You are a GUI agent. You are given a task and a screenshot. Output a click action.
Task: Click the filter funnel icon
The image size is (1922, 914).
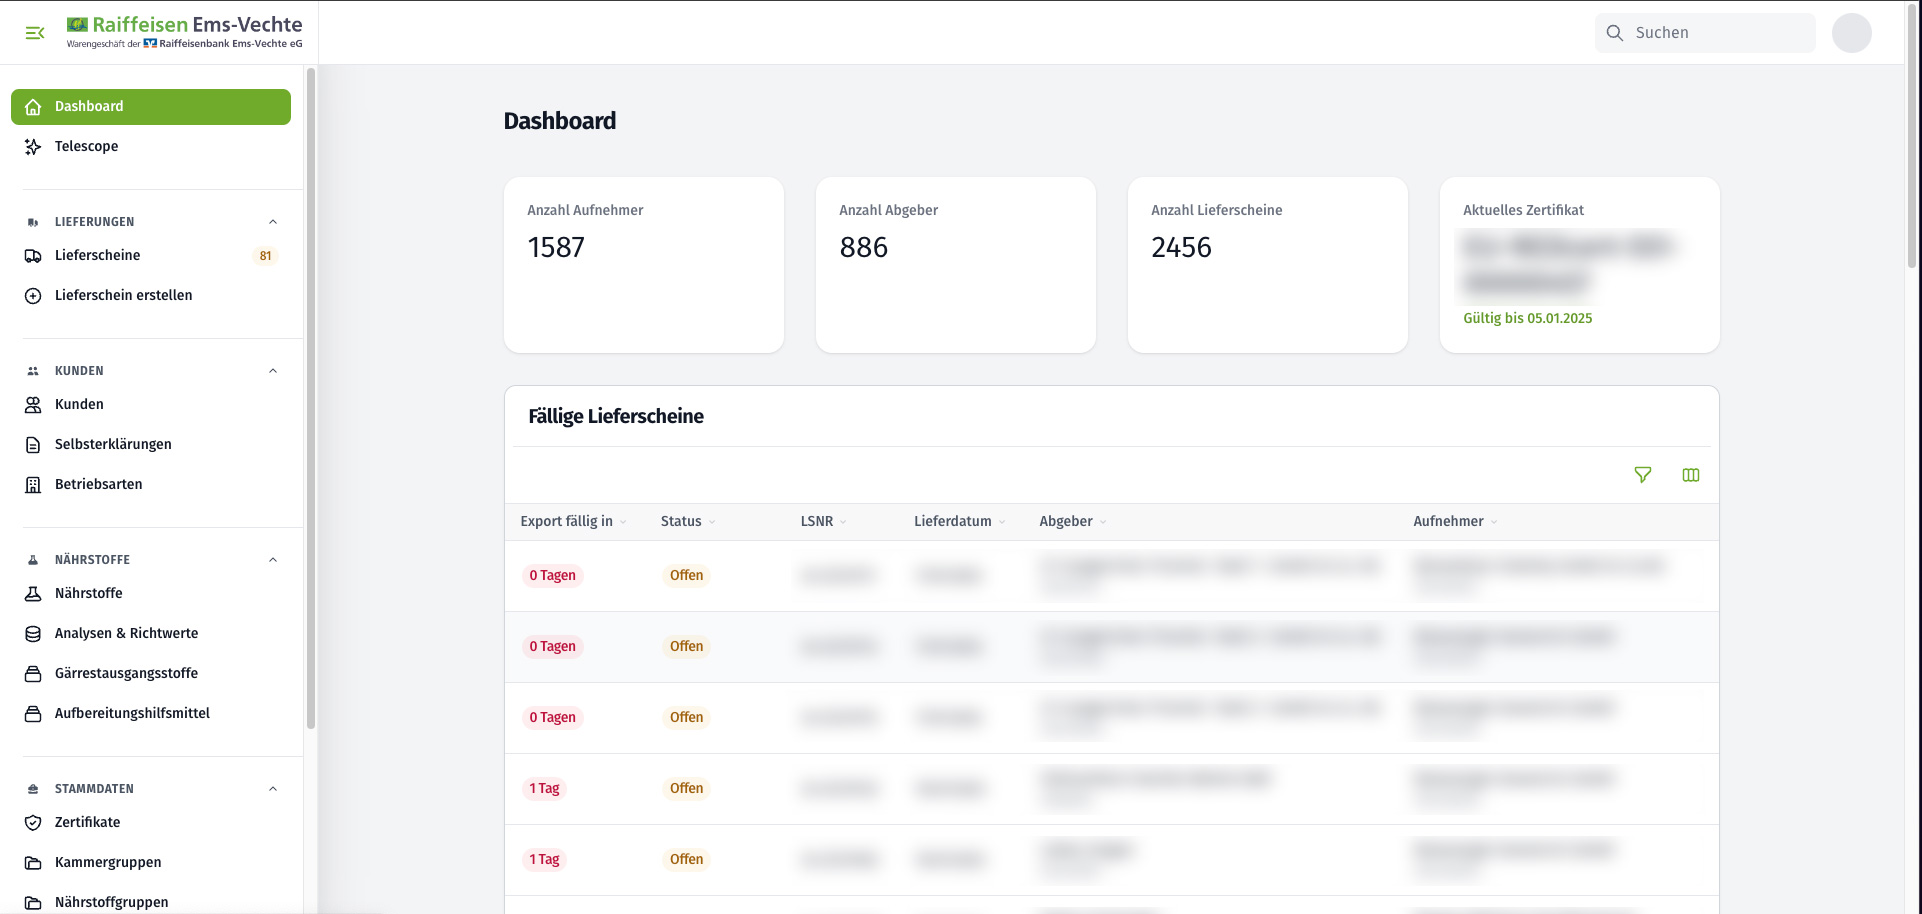1642,475
